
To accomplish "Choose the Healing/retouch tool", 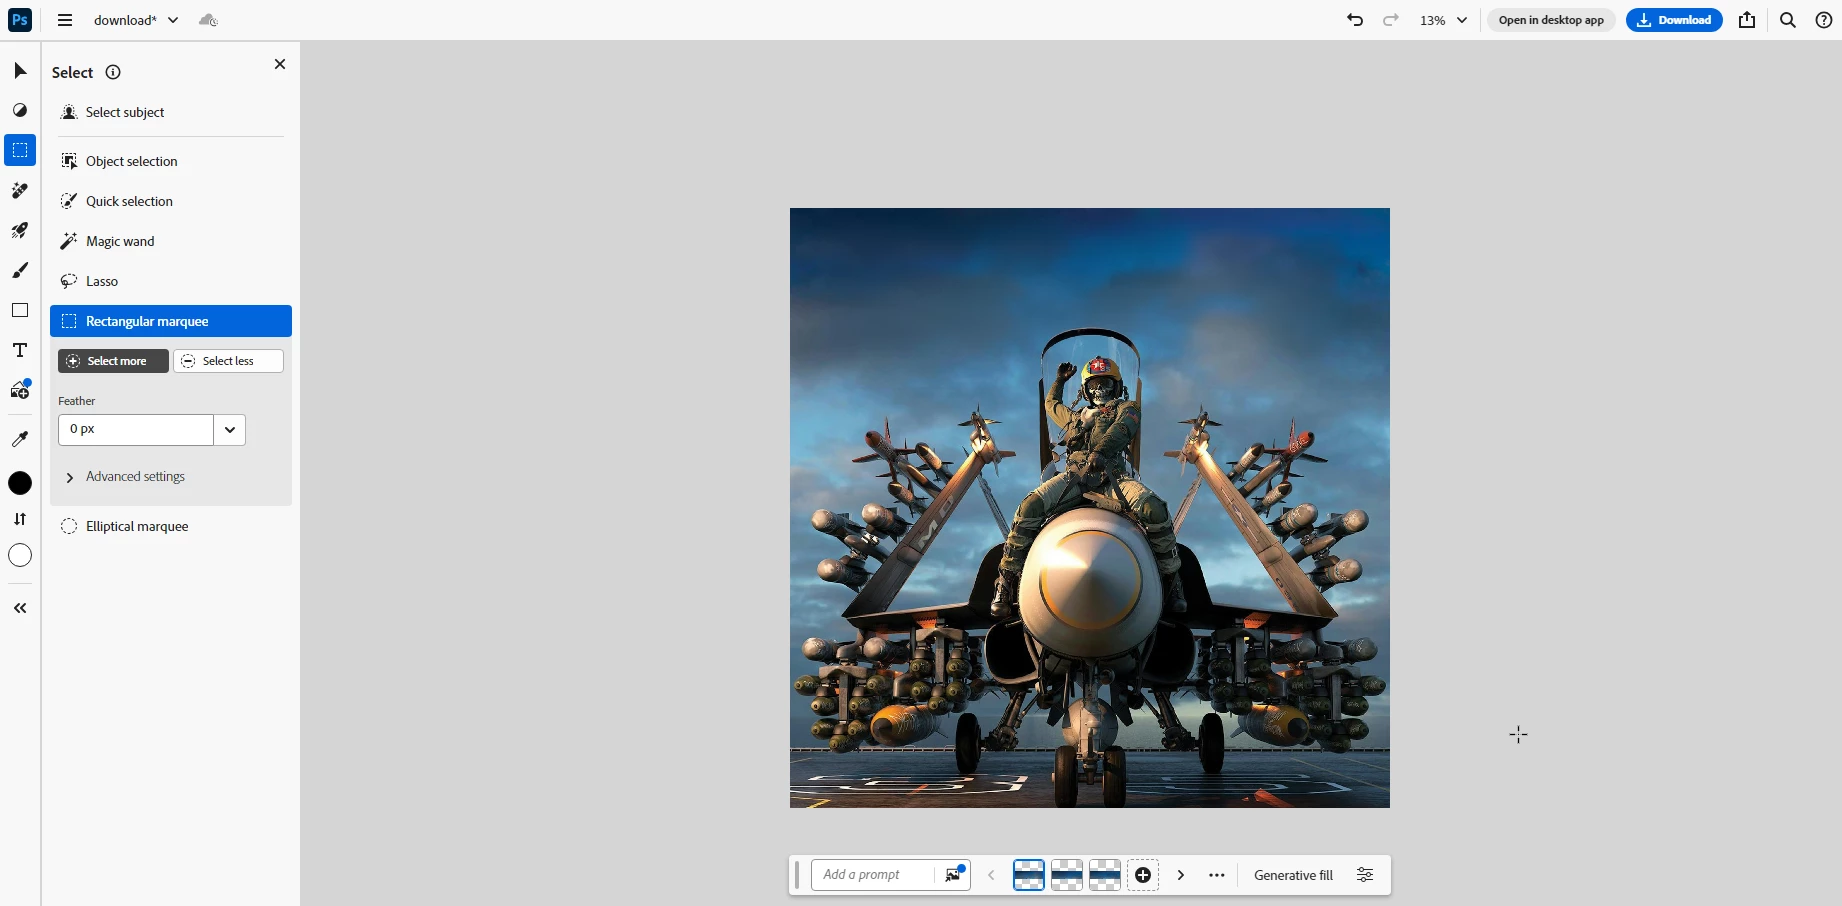I will click(20, 190).
